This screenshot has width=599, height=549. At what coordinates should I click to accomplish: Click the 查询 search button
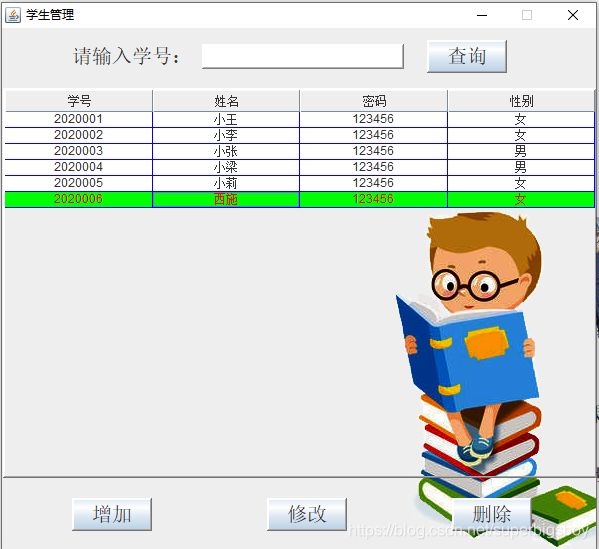coord(467,57)
